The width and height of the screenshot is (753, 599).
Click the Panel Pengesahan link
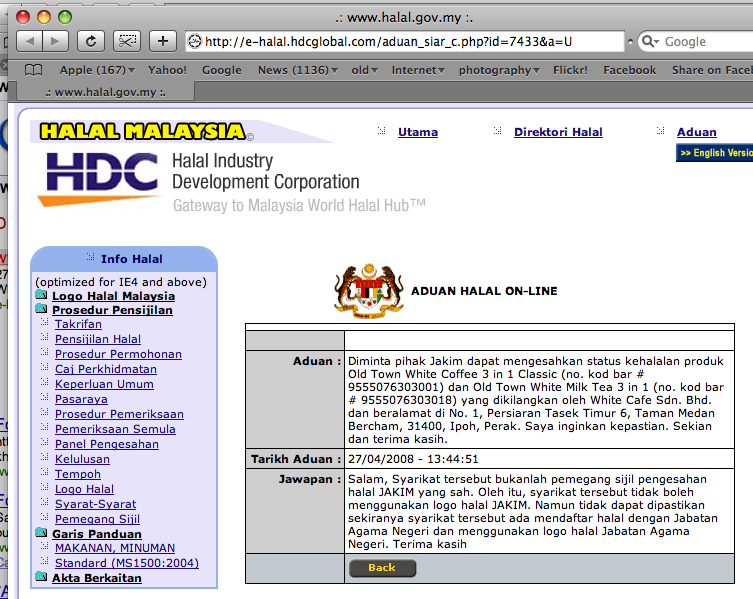coord(107,444)
